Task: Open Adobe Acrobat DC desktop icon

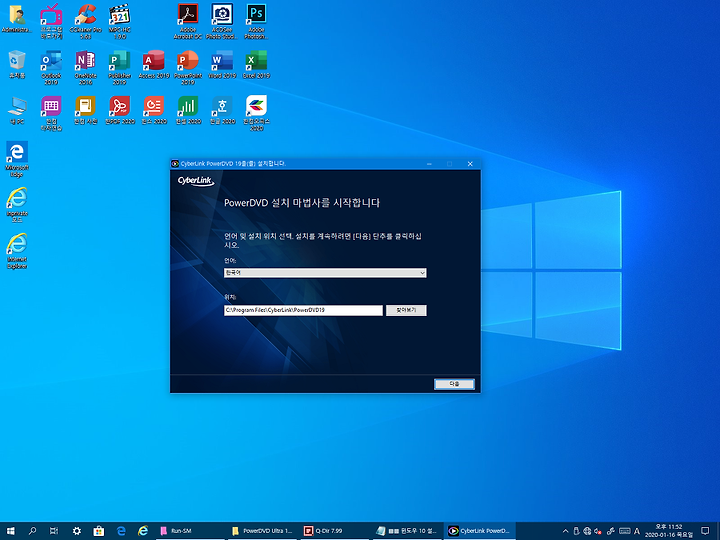Action: click(188, 22)
